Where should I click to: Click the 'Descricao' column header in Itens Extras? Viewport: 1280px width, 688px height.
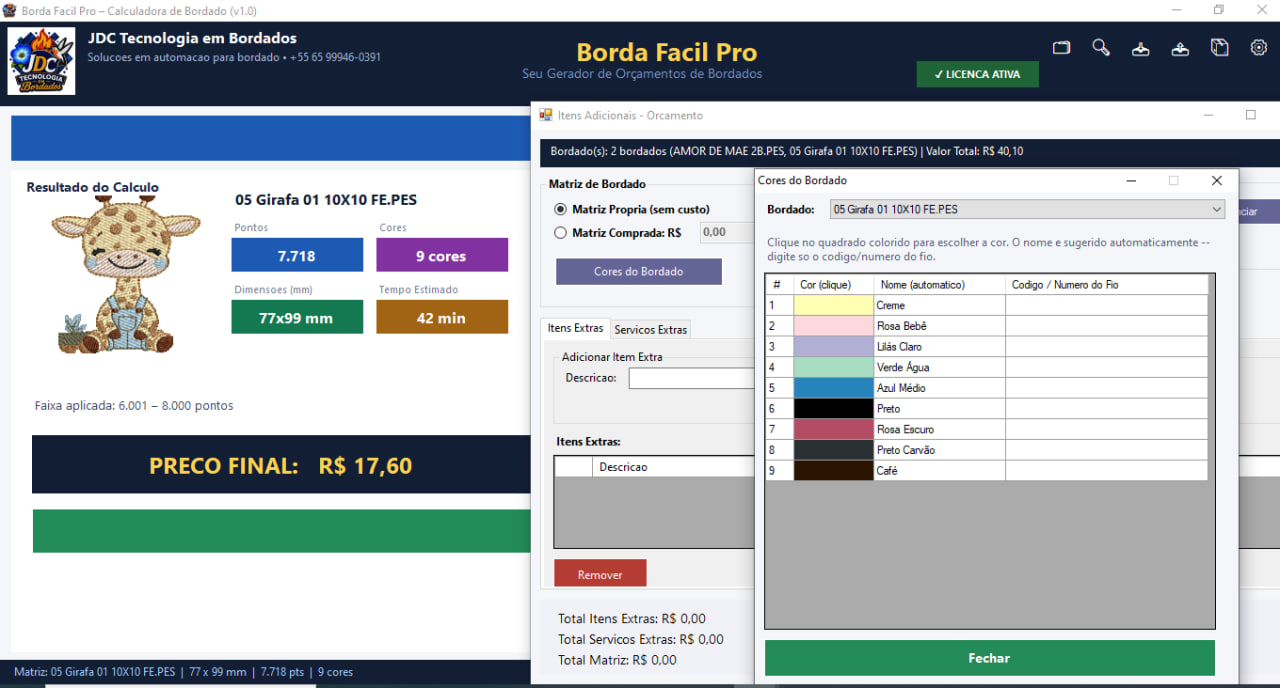click(x=673, y=467)
